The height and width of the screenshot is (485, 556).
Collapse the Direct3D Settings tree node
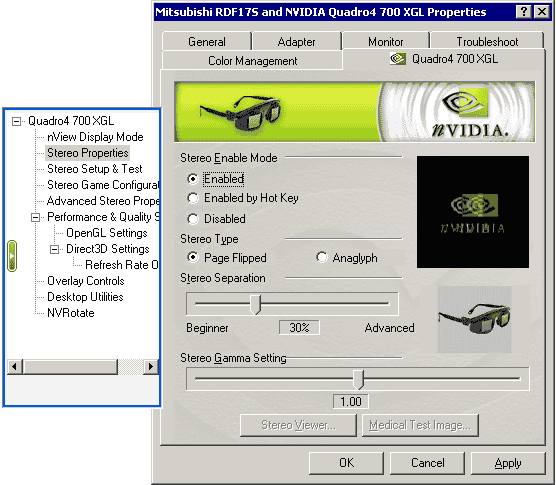[x=54, y=249]
